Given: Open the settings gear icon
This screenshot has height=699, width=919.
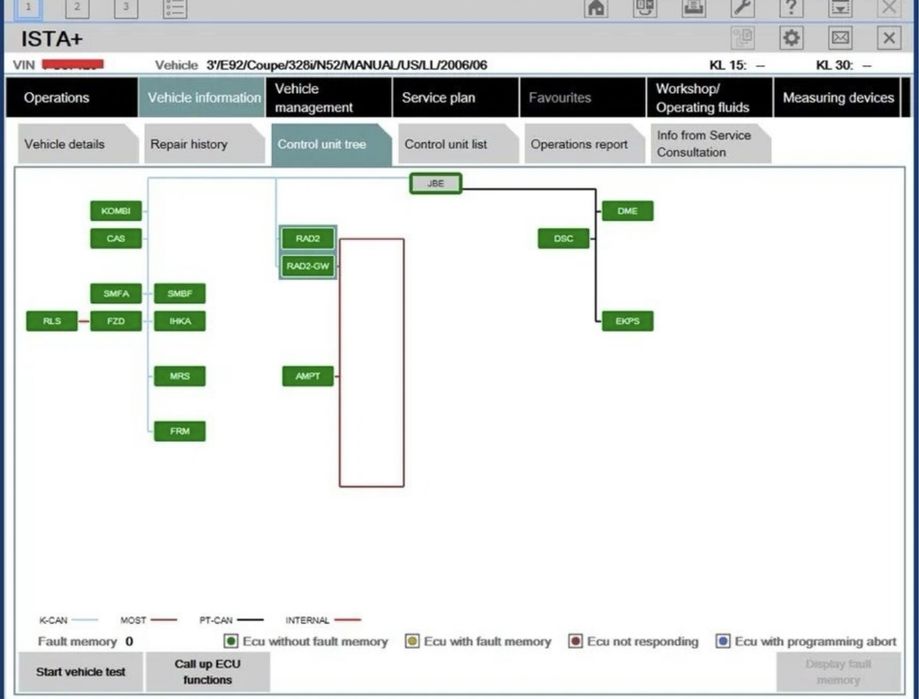Looking at the screenshot, I should pos(791,38).
